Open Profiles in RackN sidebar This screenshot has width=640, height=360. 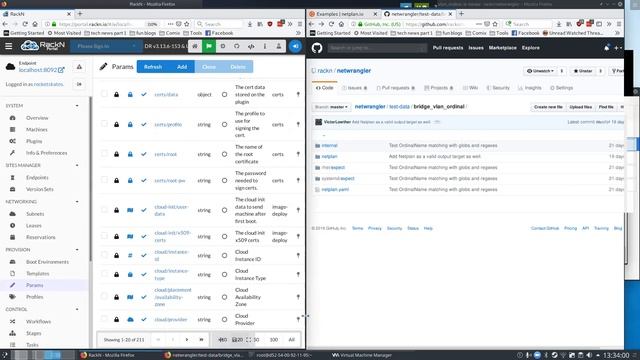34,297
